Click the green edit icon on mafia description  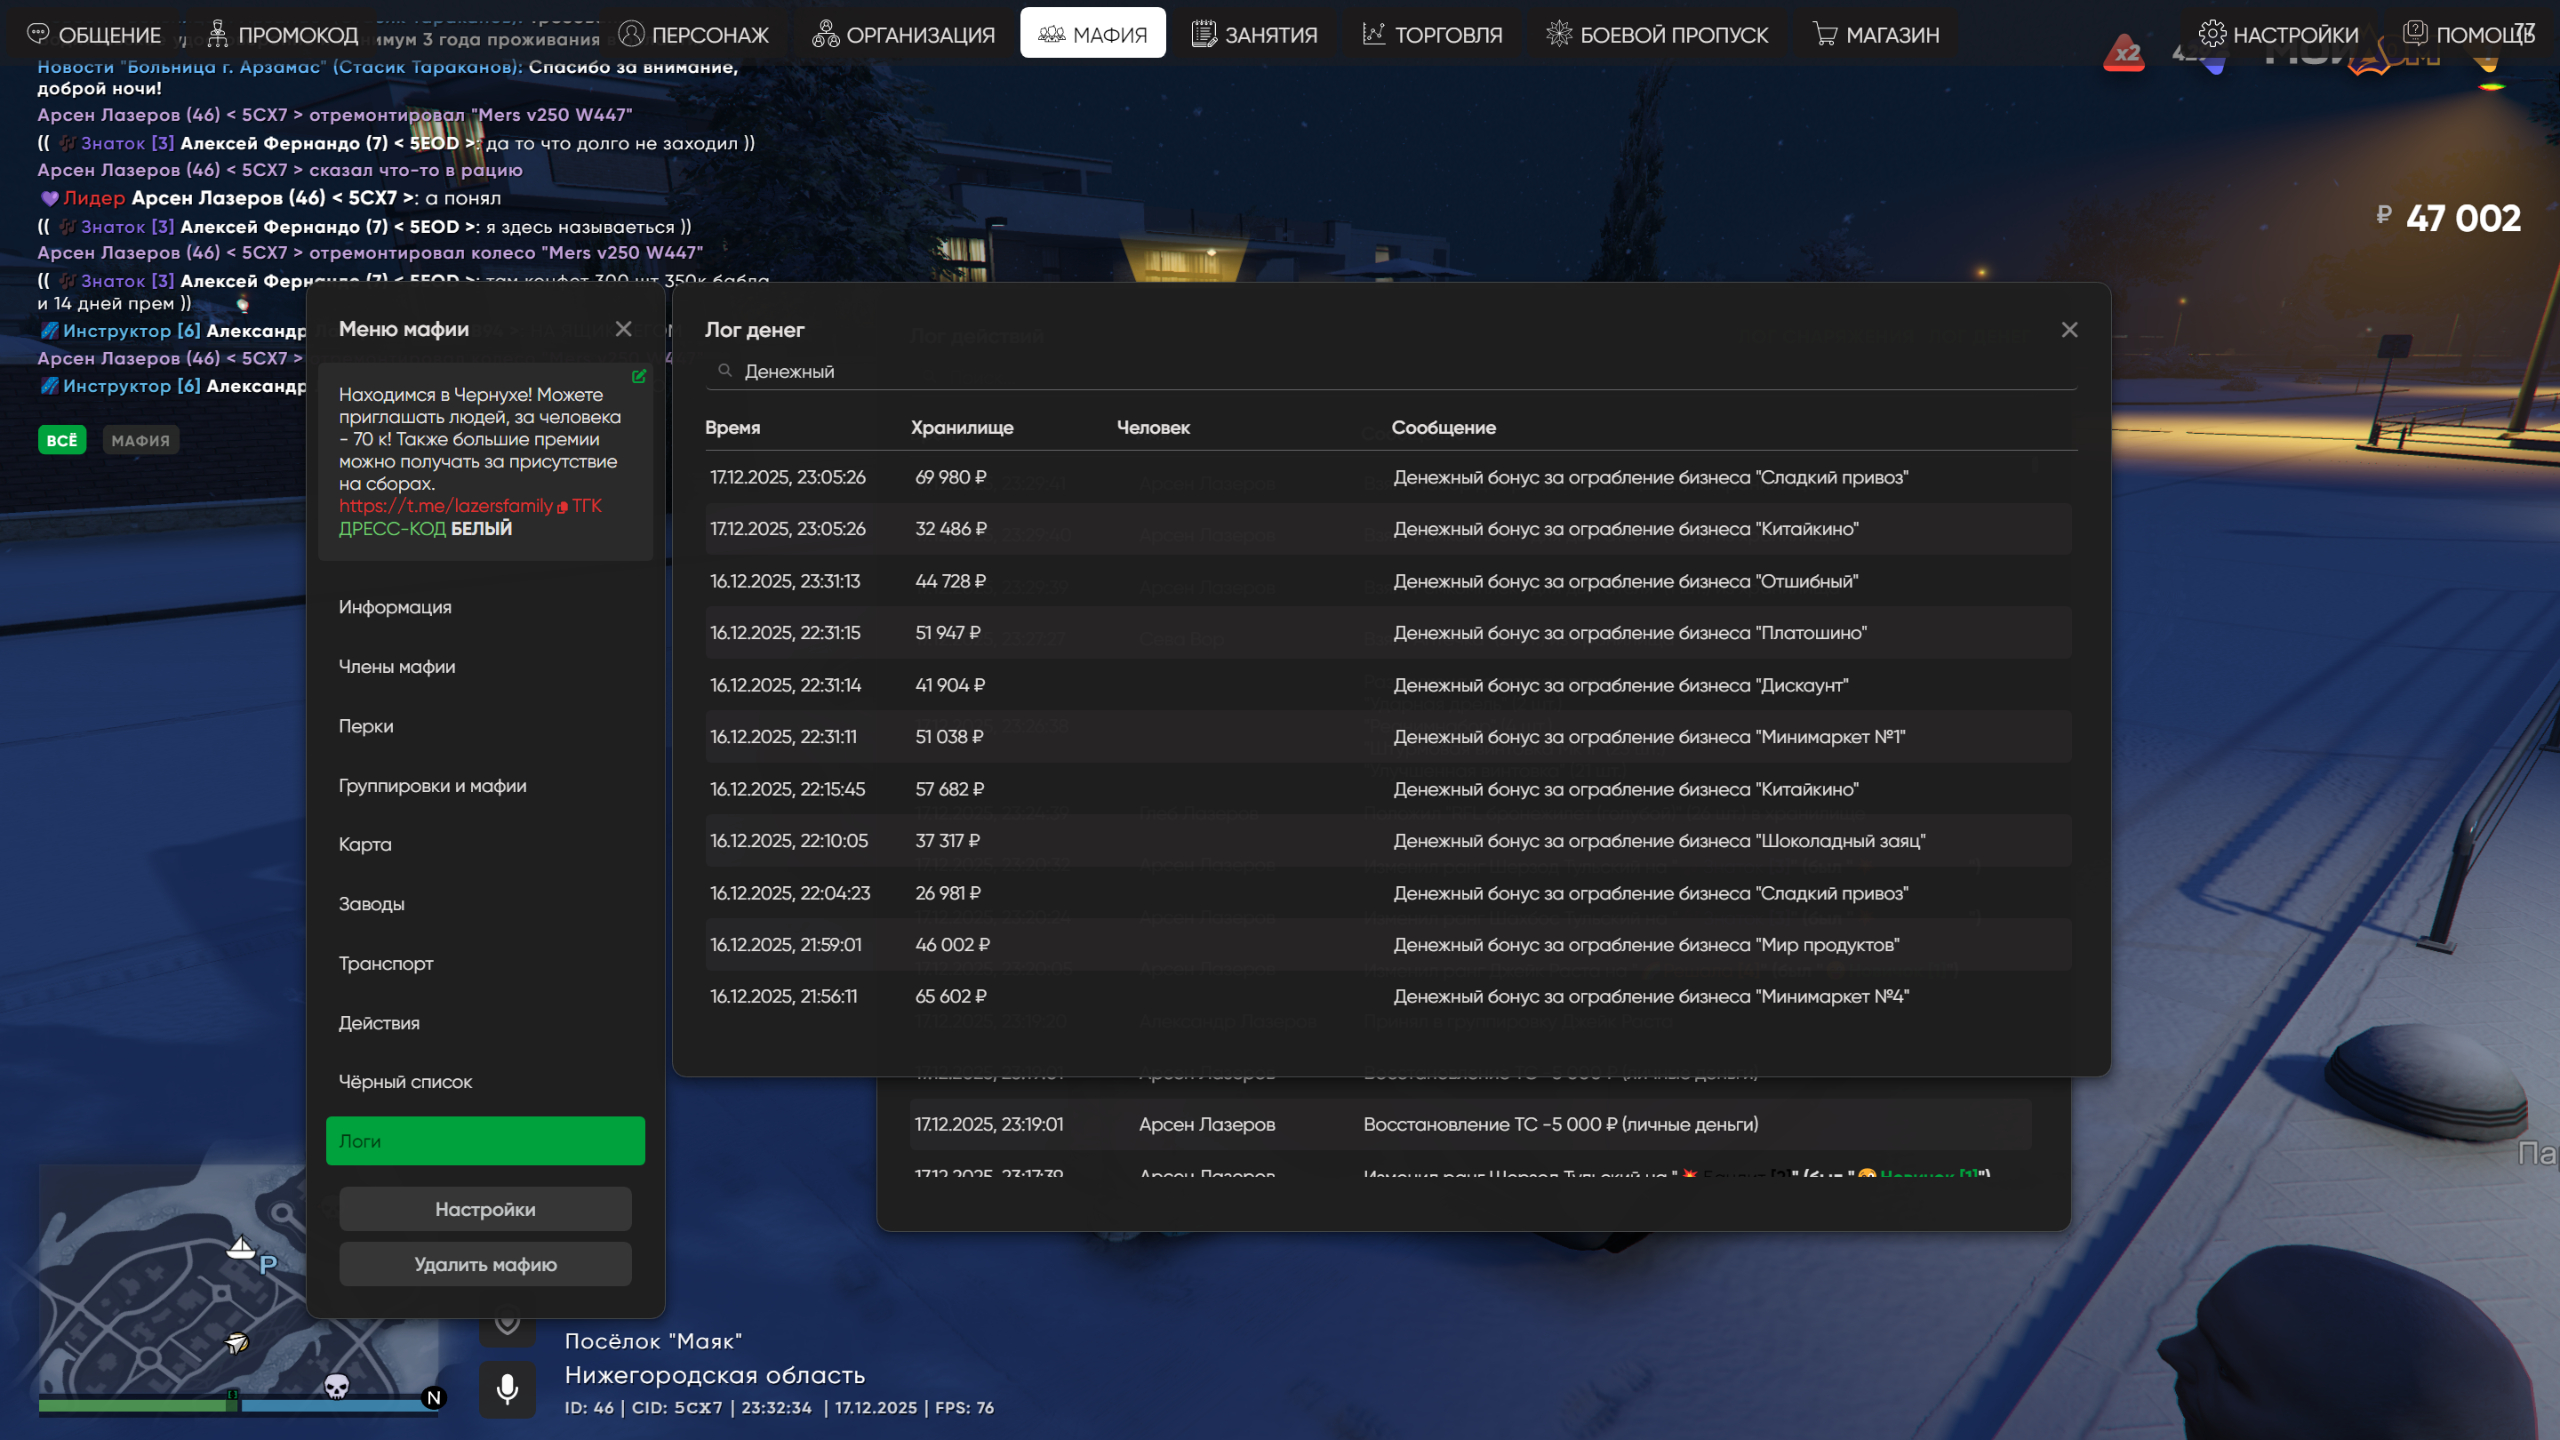[x=639, y=376]
